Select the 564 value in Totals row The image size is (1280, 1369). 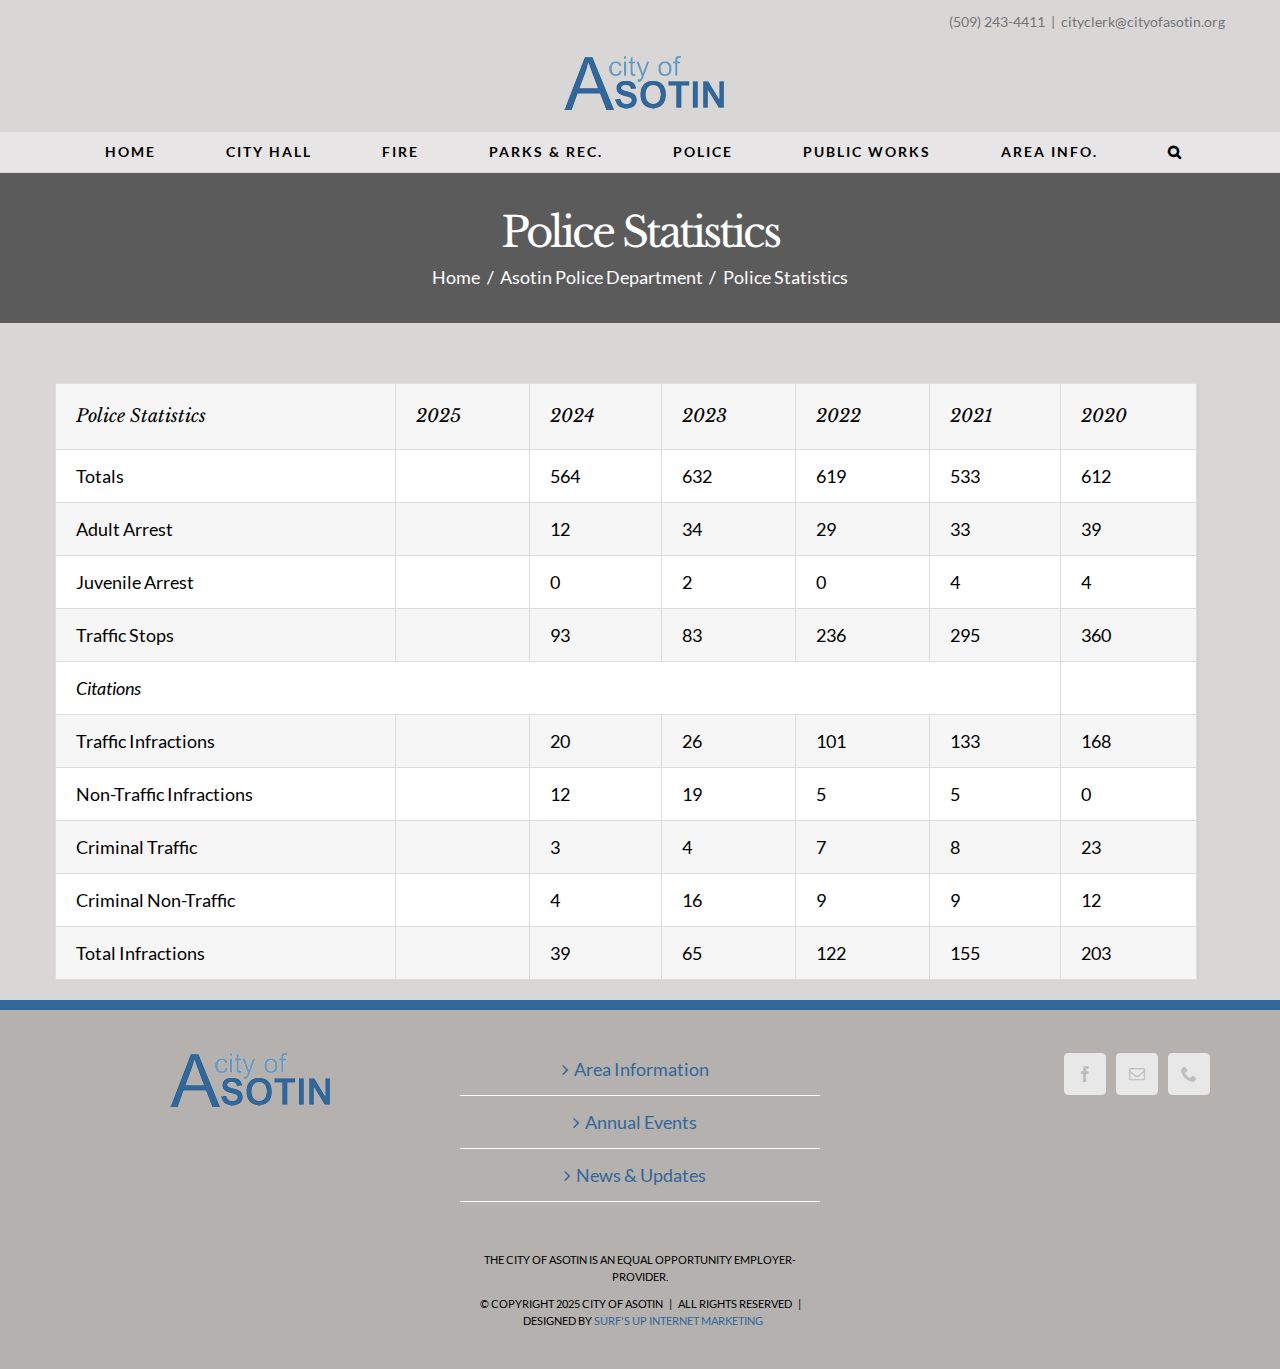click(565, 477)
